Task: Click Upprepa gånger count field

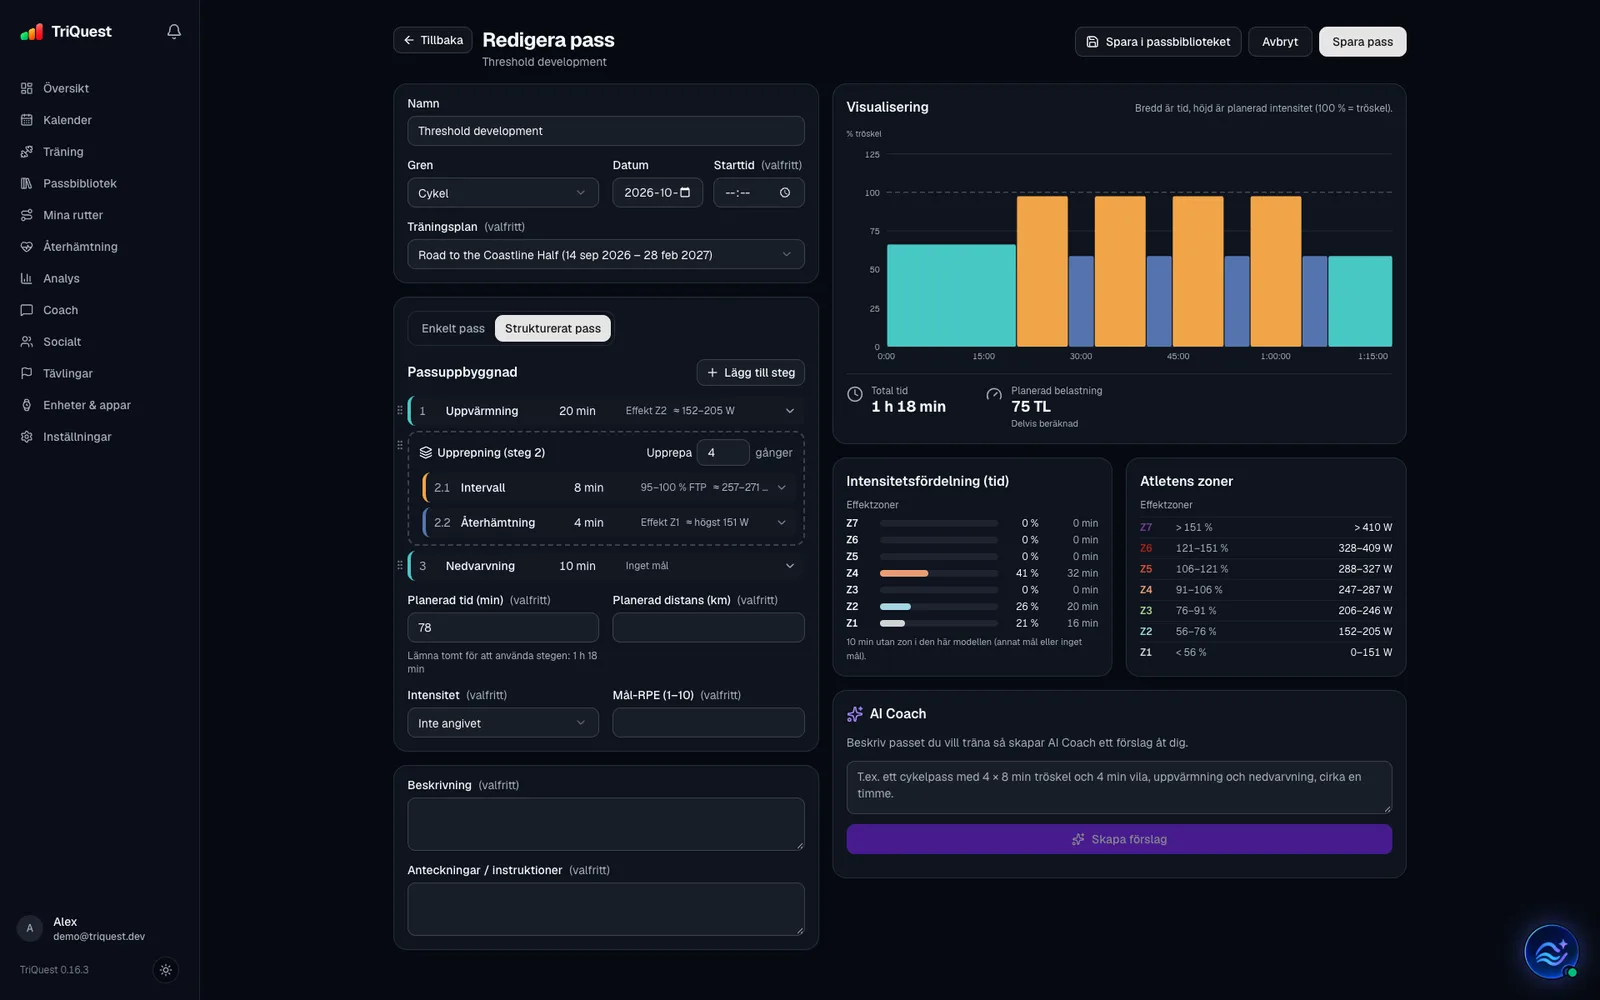Action: click(723, 453)
